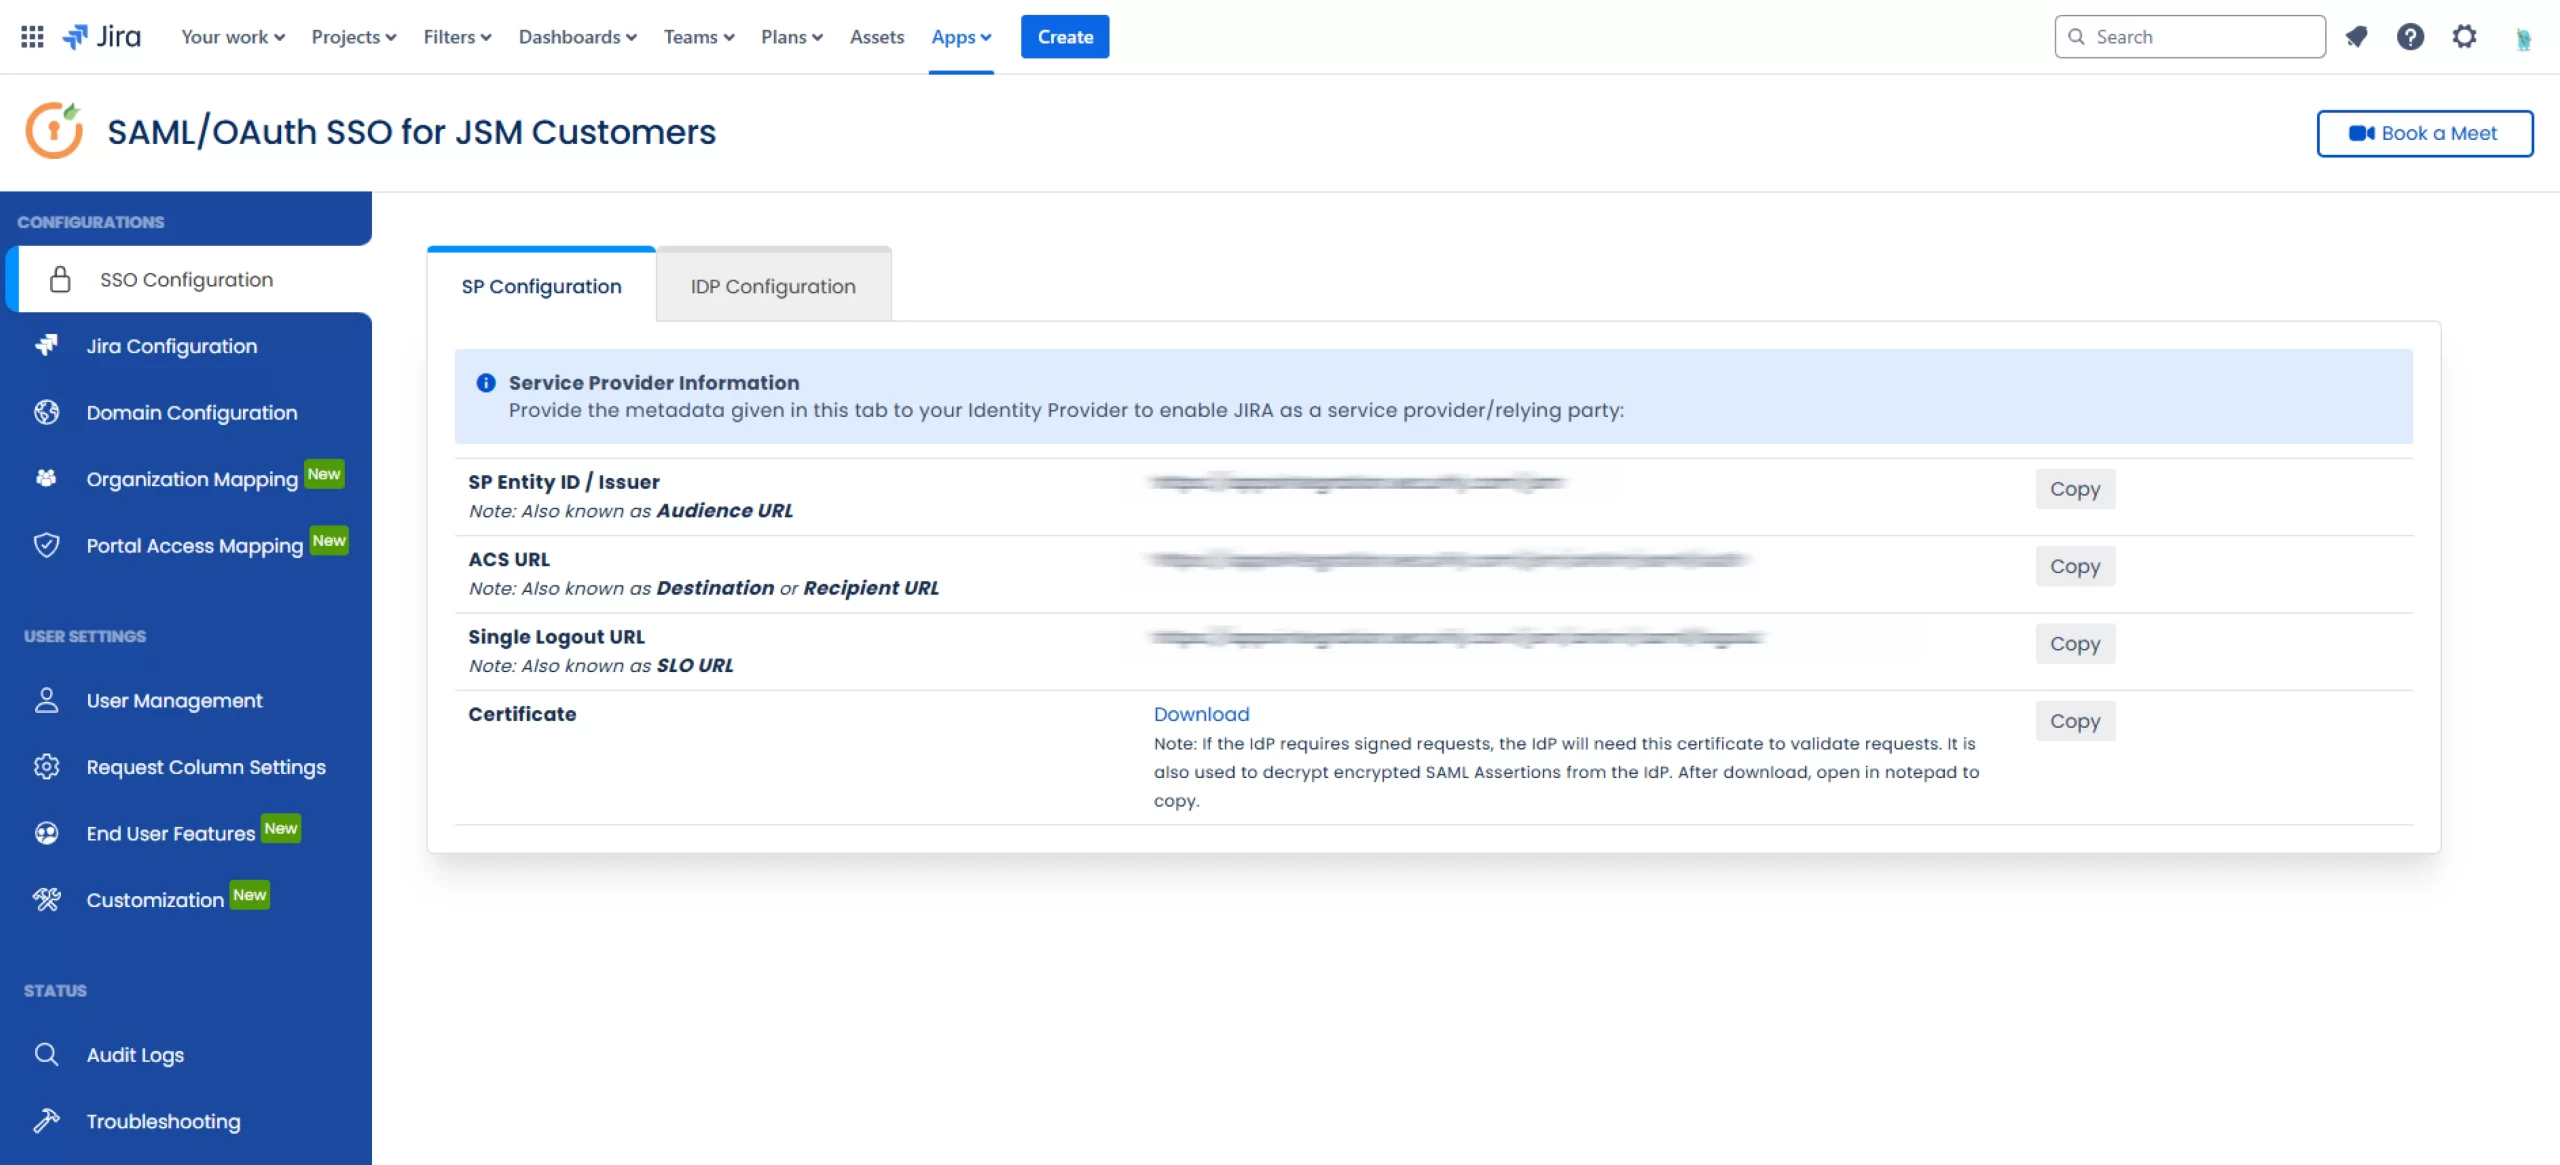Click the Book a Meet button
The image size is (2560, 1165).
pyautogui.click(x=2425, y=133)
